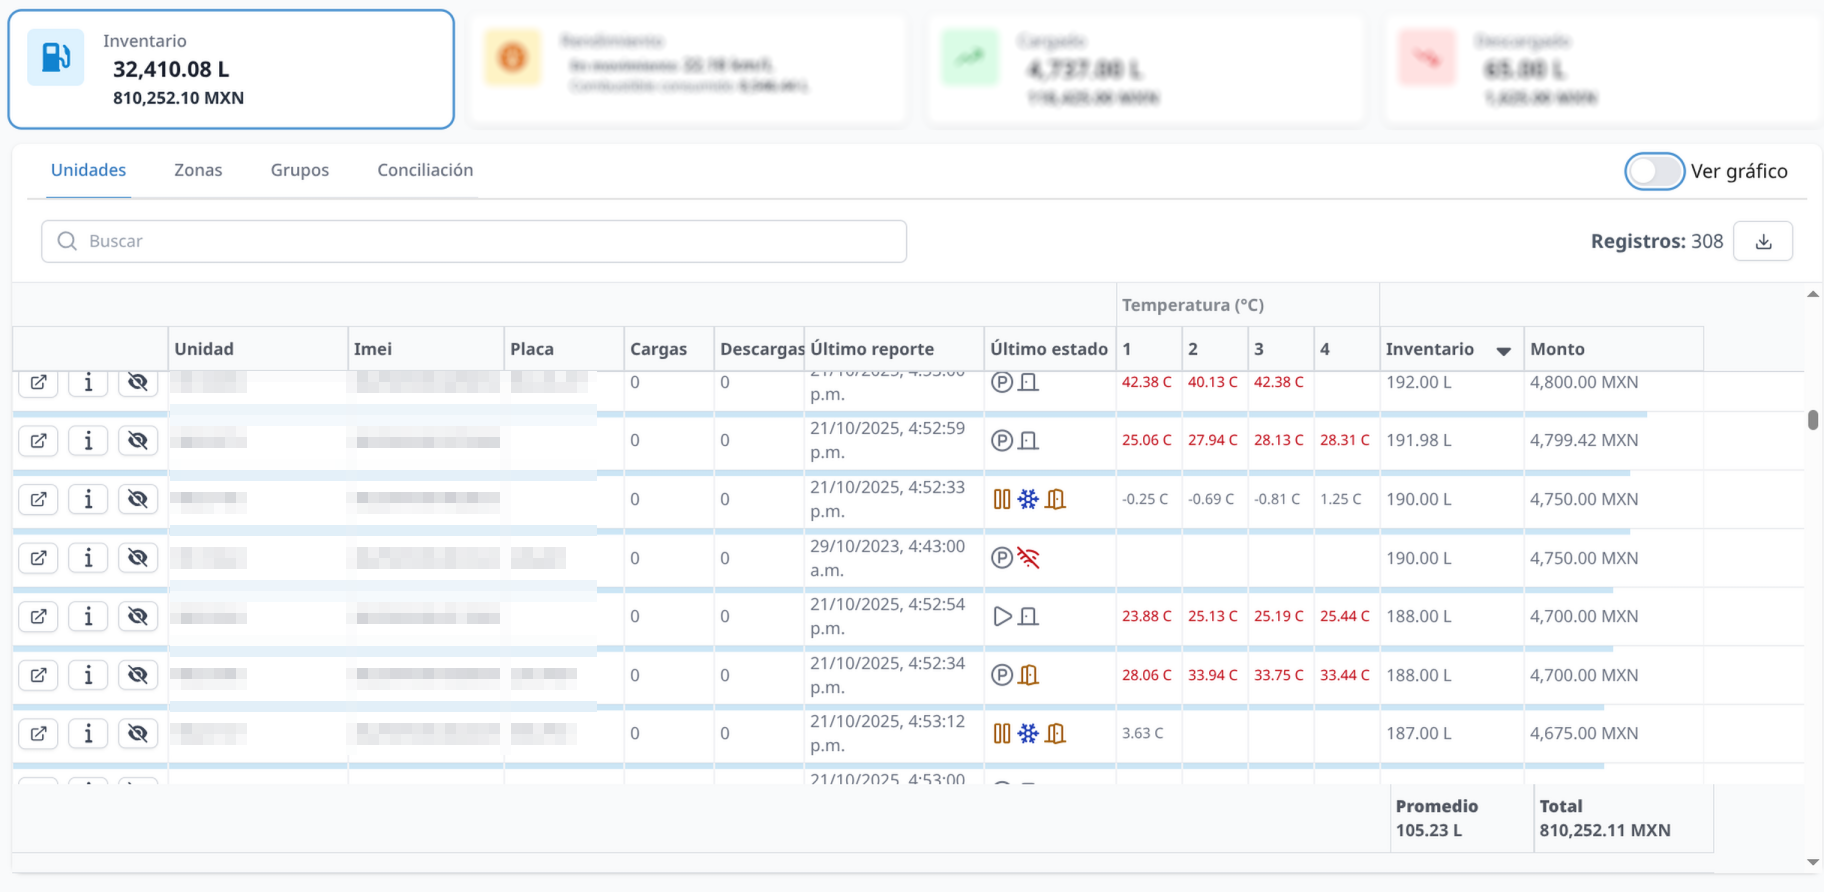The width and height of the screenshot is (1824, 892).
Task: Click the no-signal icon in the 29/10/2023 row
Action: tap(1028, 558)
